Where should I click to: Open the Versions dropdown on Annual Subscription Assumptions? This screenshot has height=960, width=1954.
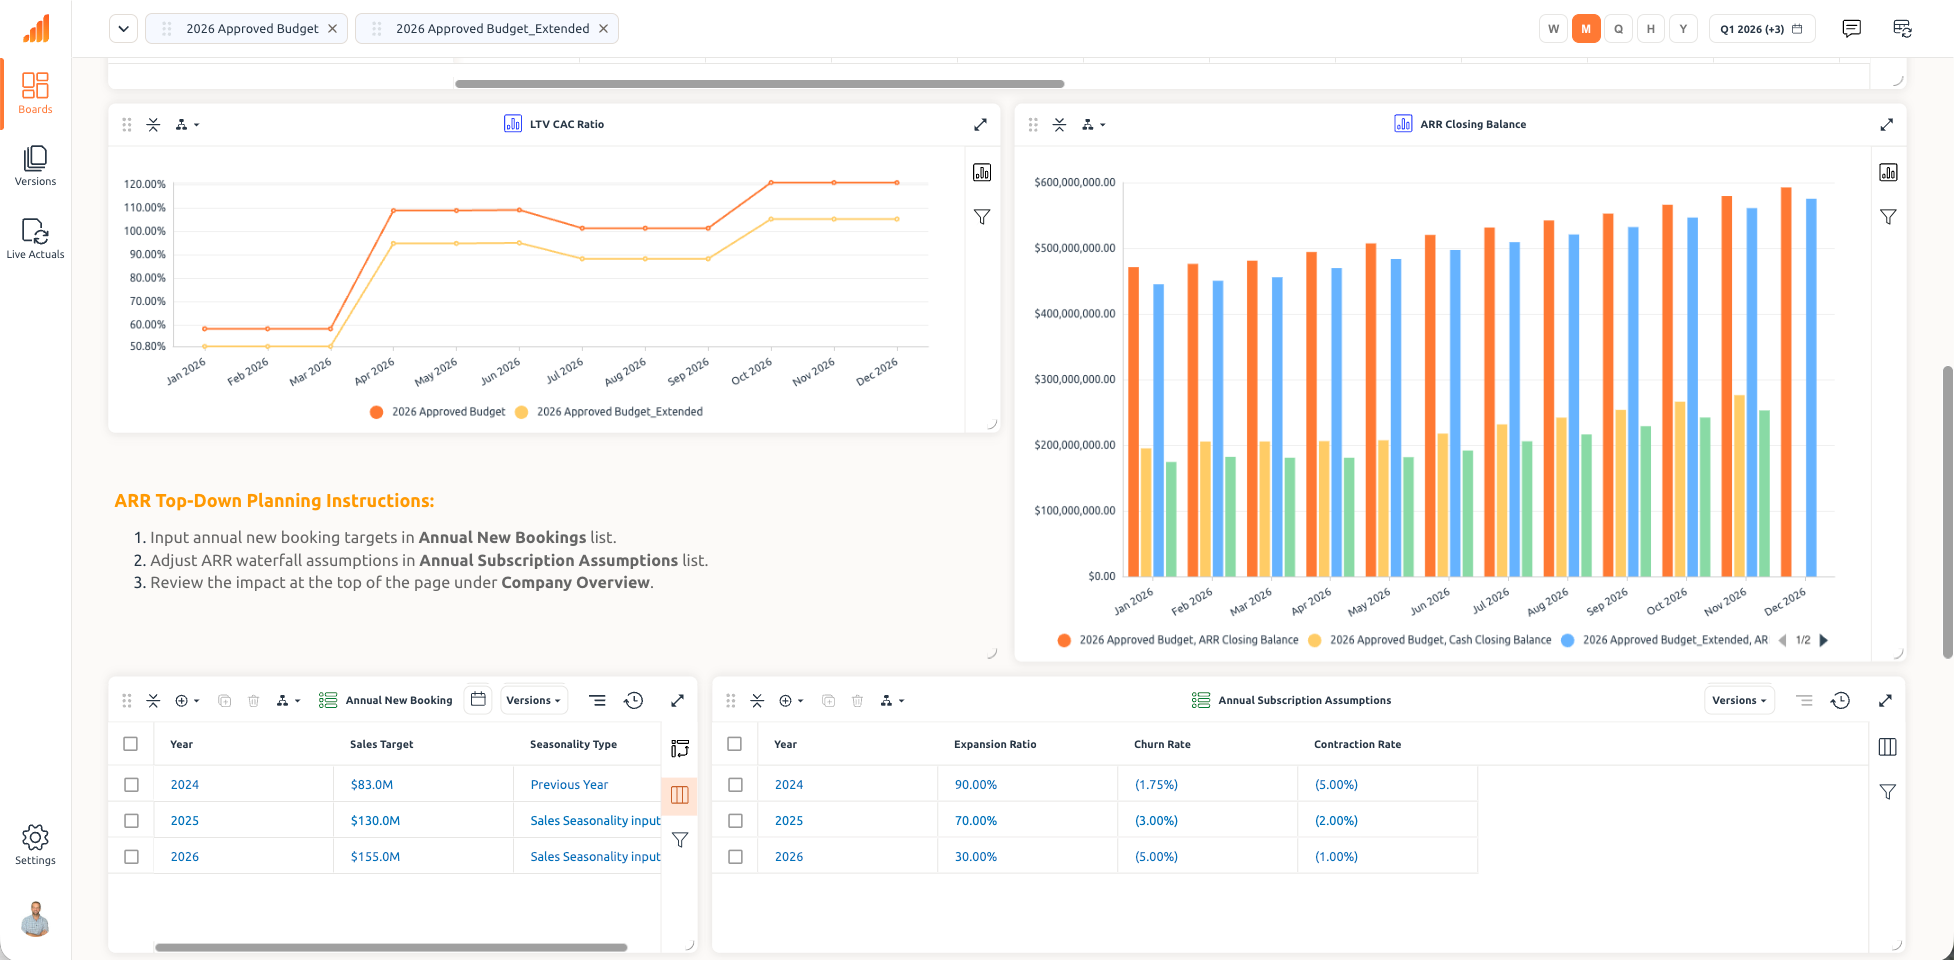(x=1739, y=699)
